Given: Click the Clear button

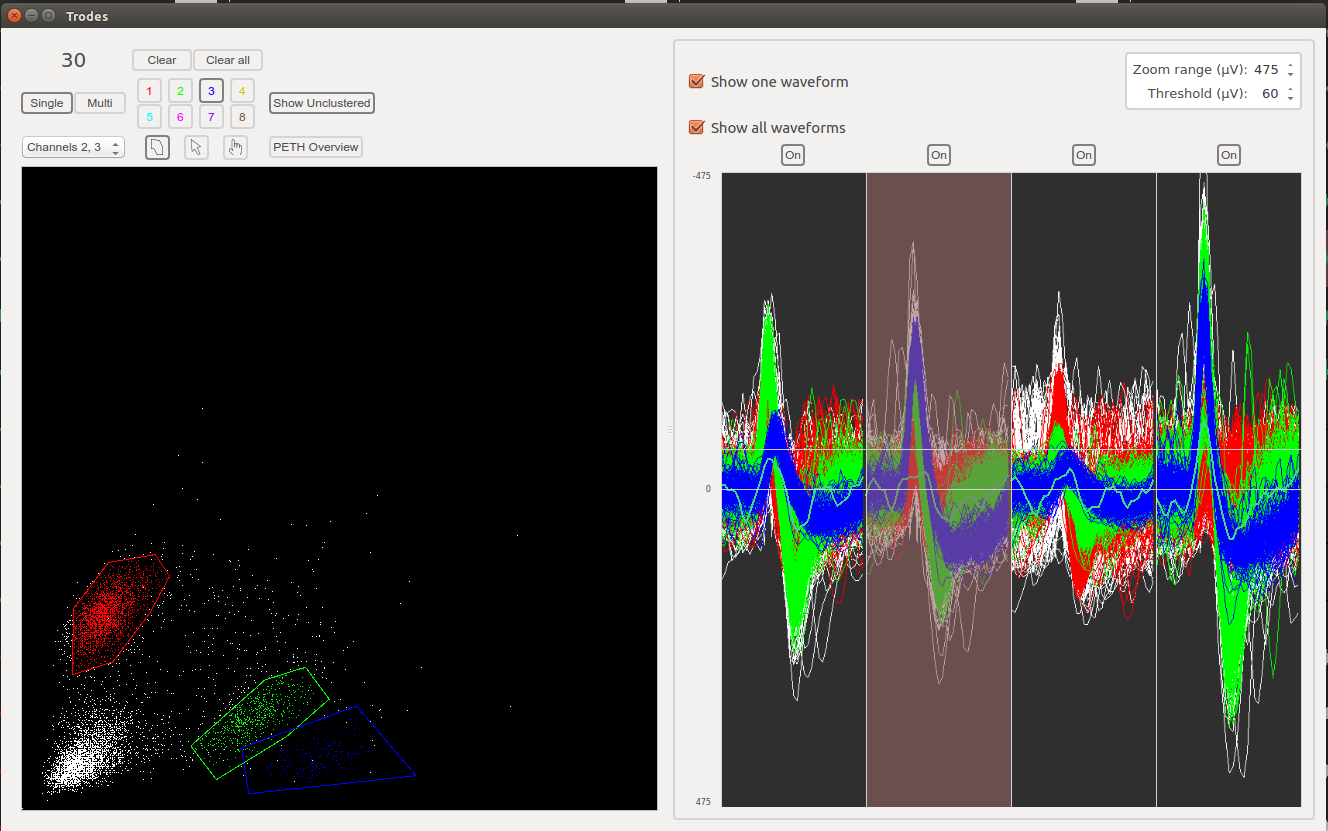Looking at the screenshot, I should [x=162, y=60].
